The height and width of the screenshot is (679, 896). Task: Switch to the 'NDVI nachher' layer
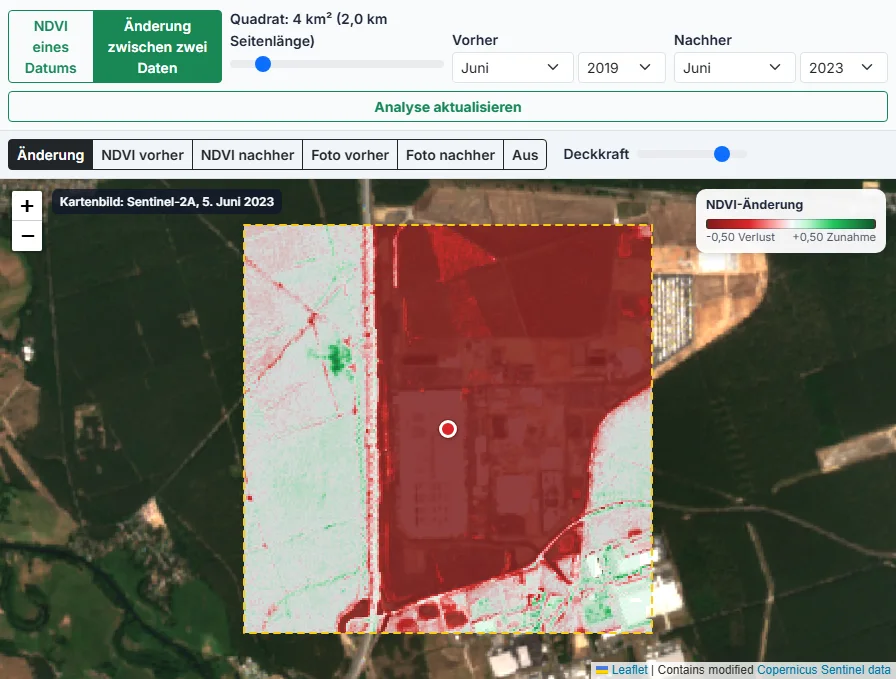click(x=247, y=155)
